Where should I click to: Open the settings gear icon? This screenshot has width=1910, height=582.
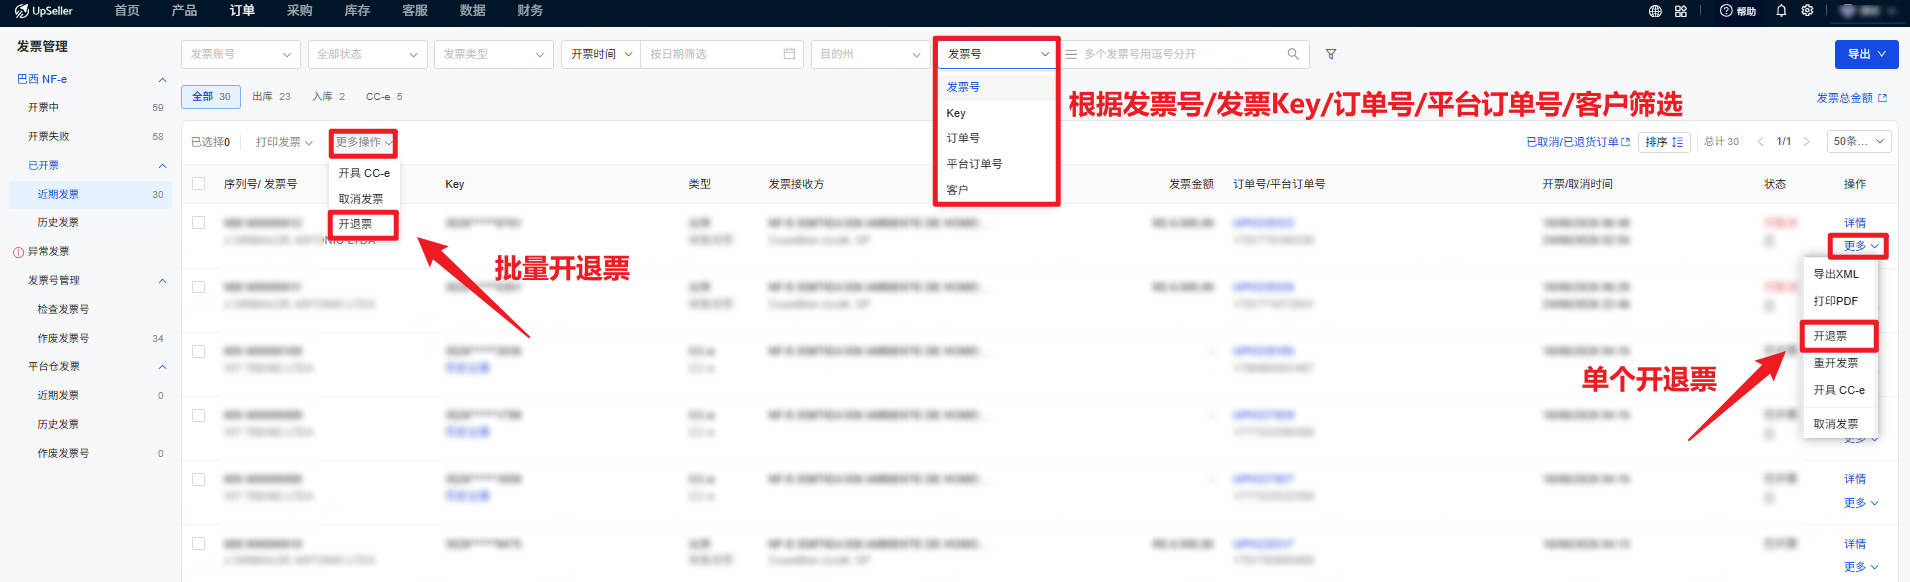[1807, 11]
